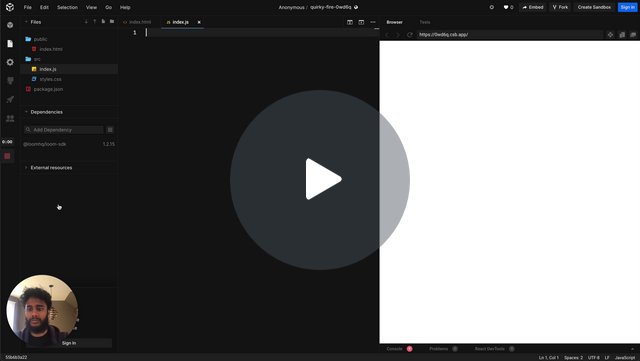Open the Console tab
The height and width of the screenshot is (361, 640).
click(394, 349)
